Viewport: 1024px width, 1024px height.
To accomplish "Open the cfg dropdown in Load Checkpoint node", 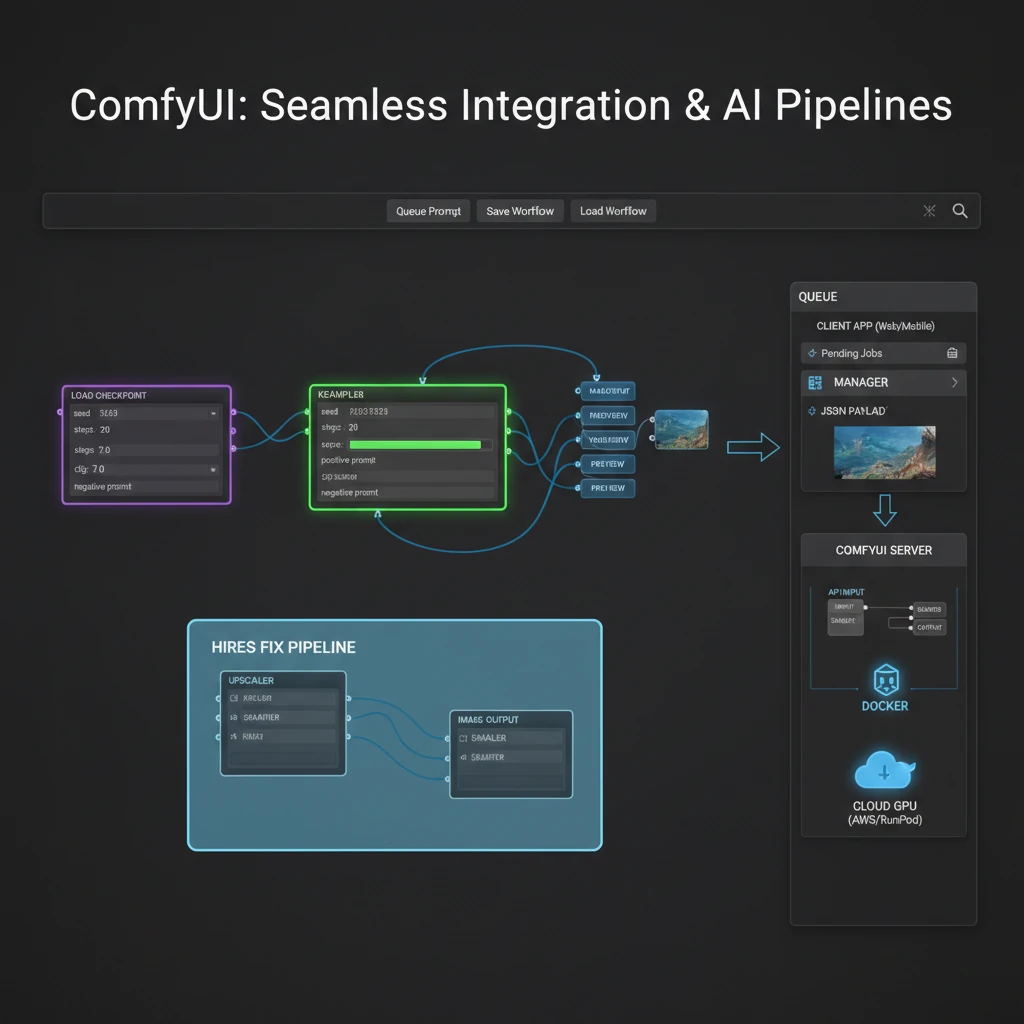I will tap(213, 470).
